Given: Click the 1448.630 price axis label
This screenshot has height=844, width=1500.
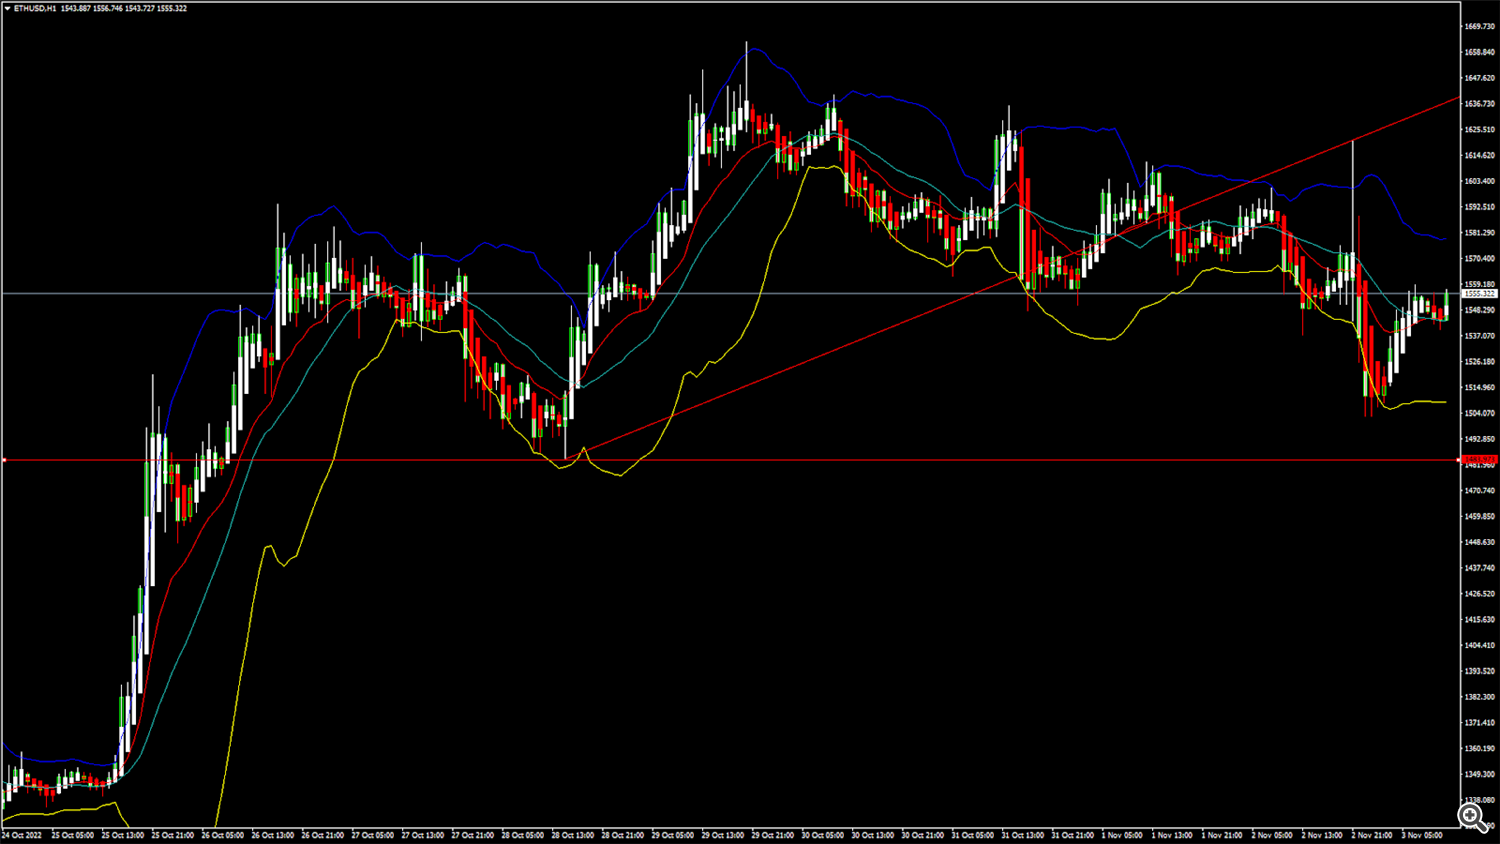Looking at the screenshot, I should (x=1479, y=542).
